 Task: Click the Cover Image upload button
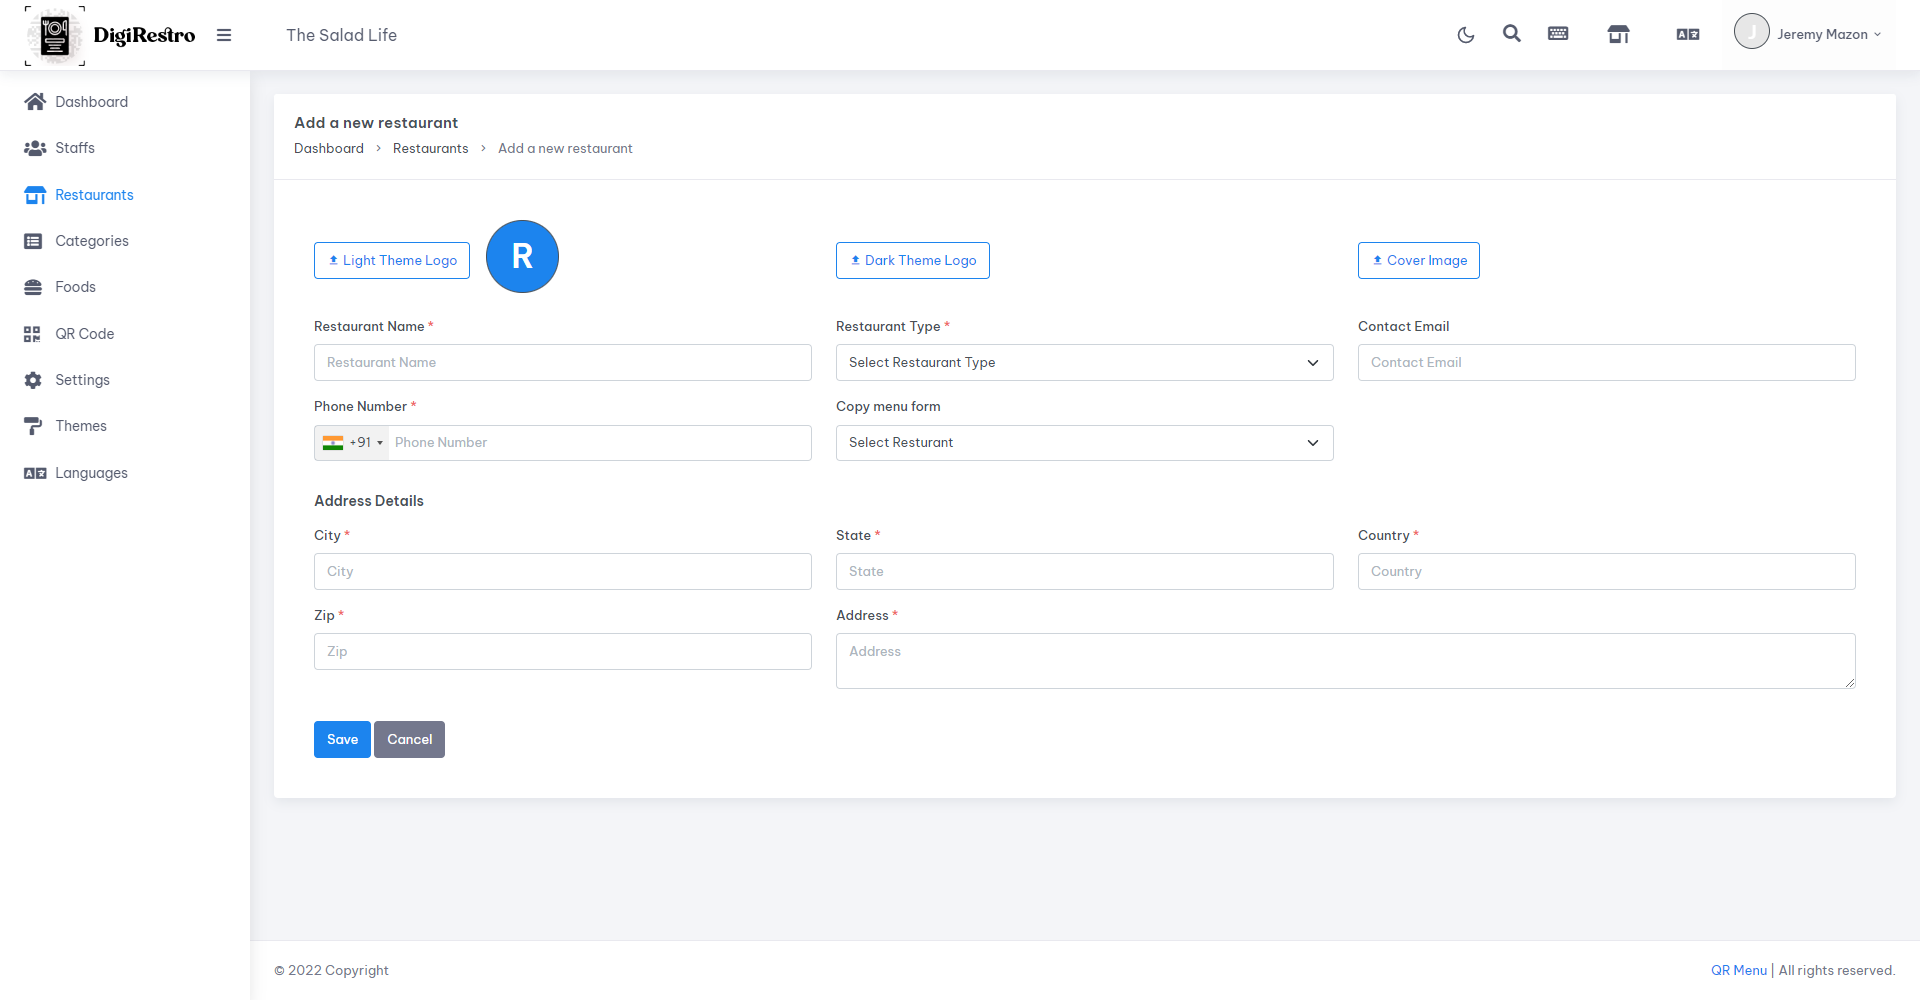coord(1418,261)
